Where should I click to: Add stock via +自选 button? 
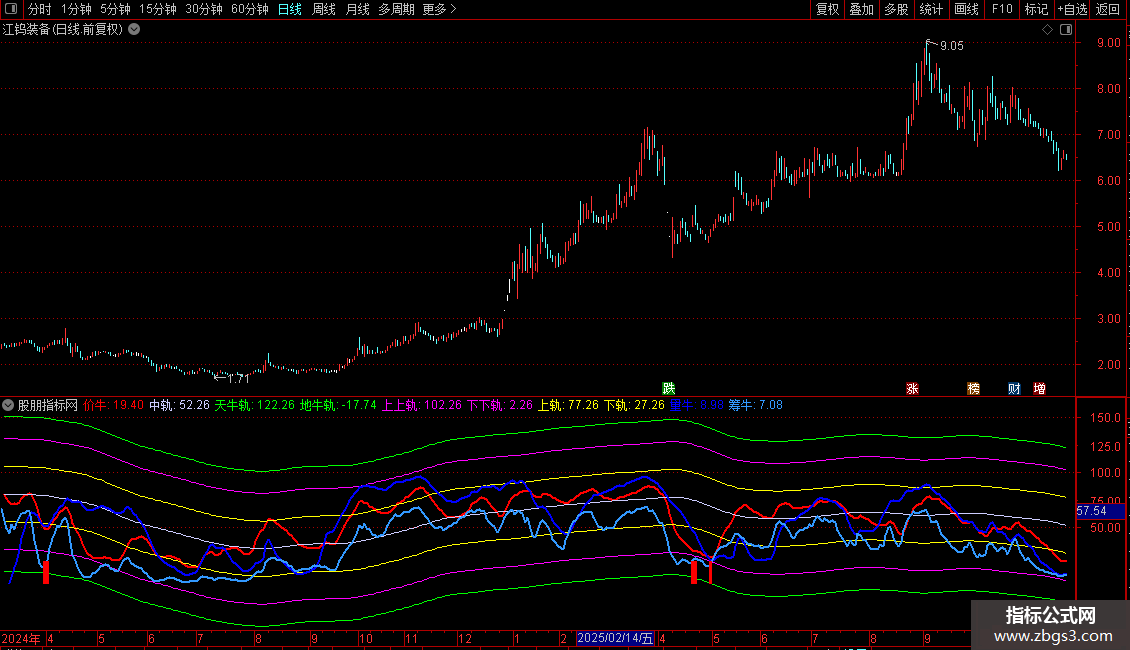1071,10
